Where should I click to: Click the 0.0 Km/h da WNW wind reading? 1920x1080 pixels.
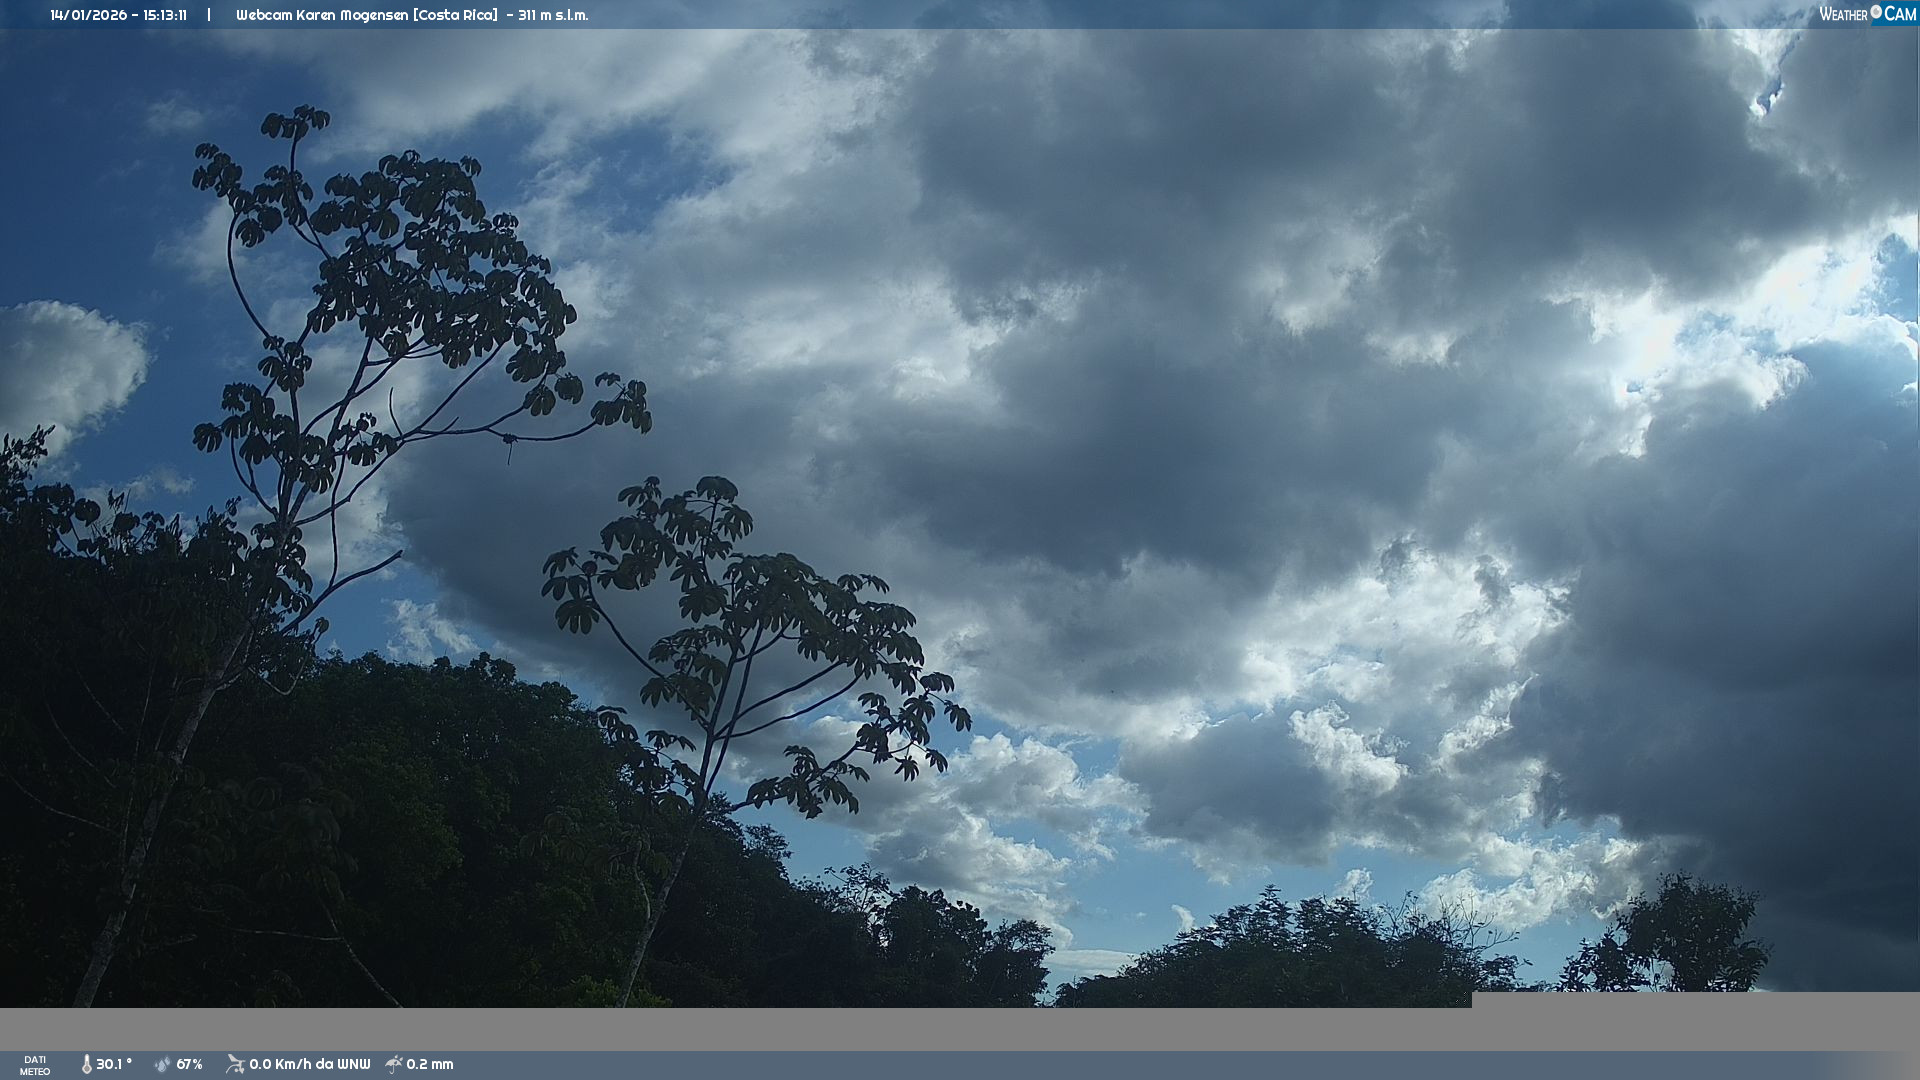(309, 1065)
